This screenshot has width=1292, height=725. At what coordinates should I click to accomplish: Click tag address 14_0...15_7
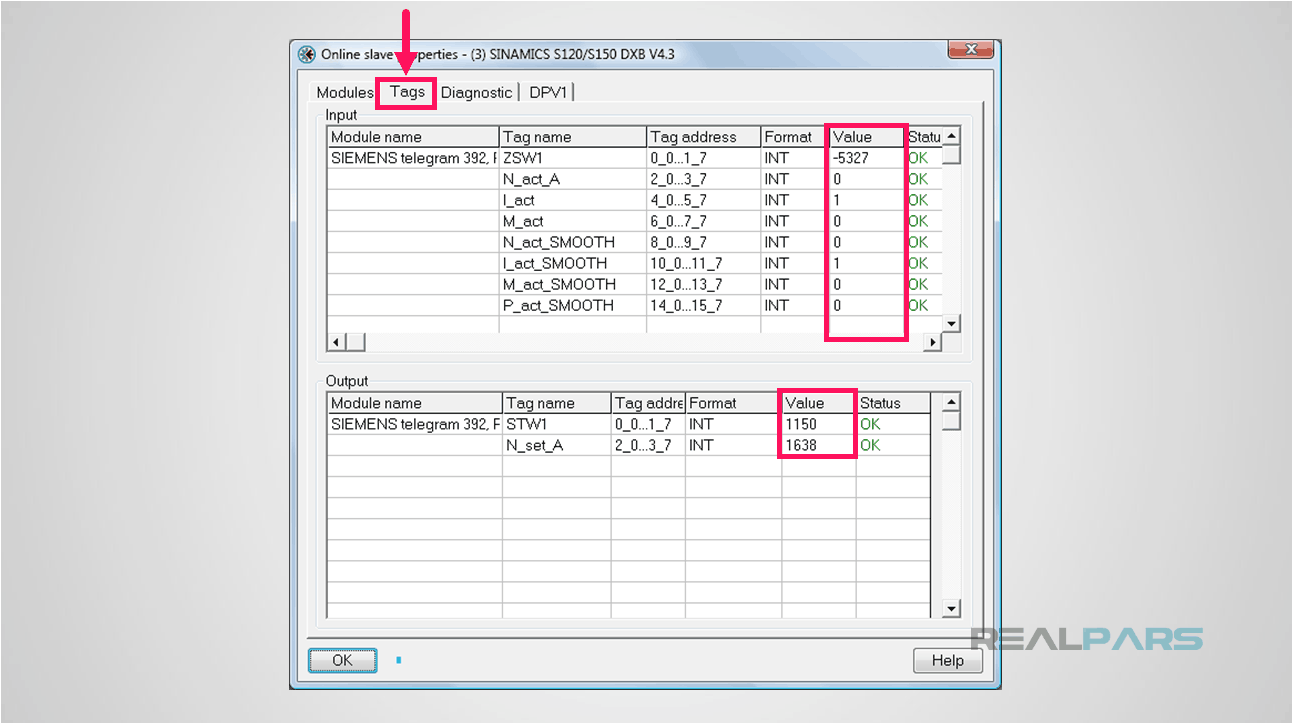pos(686,305)
